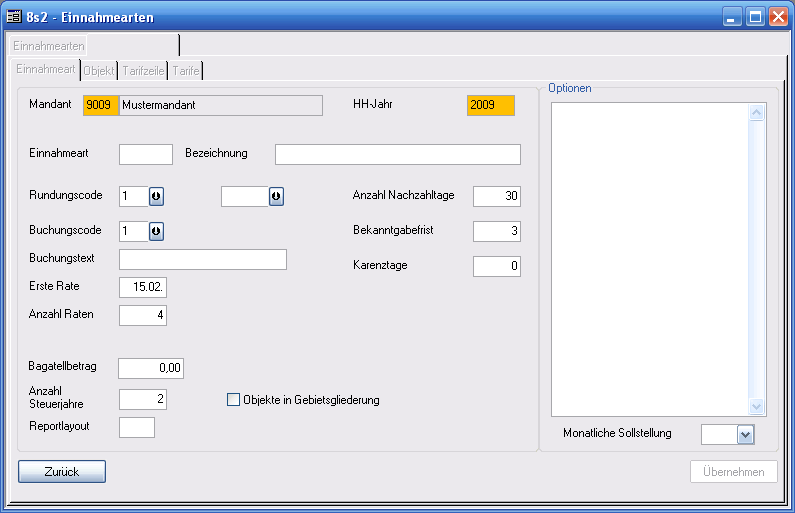Screen dimensions: 795x513
Task: Open the Tarife tab
Action: [186, 70]
